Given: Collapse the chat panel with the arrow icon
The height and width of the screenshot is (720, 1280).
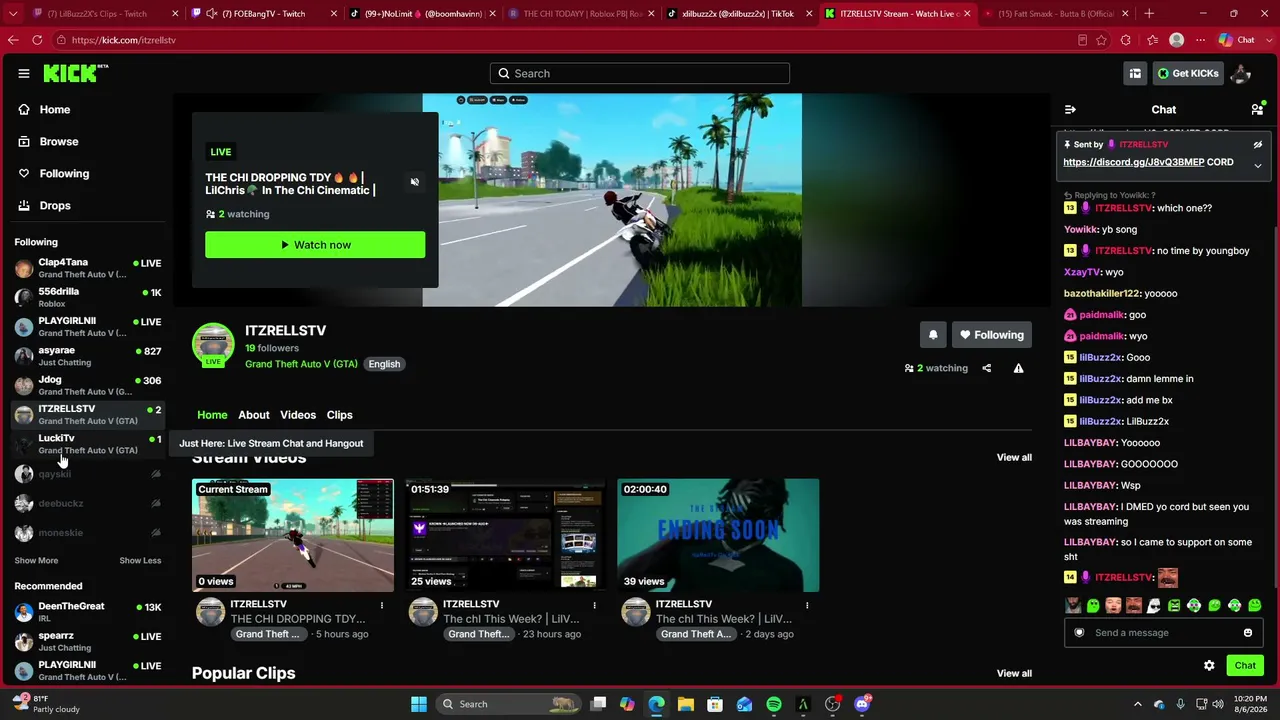Looking at the screenshot, I should pyautogui.click(x=1070, y=110).
